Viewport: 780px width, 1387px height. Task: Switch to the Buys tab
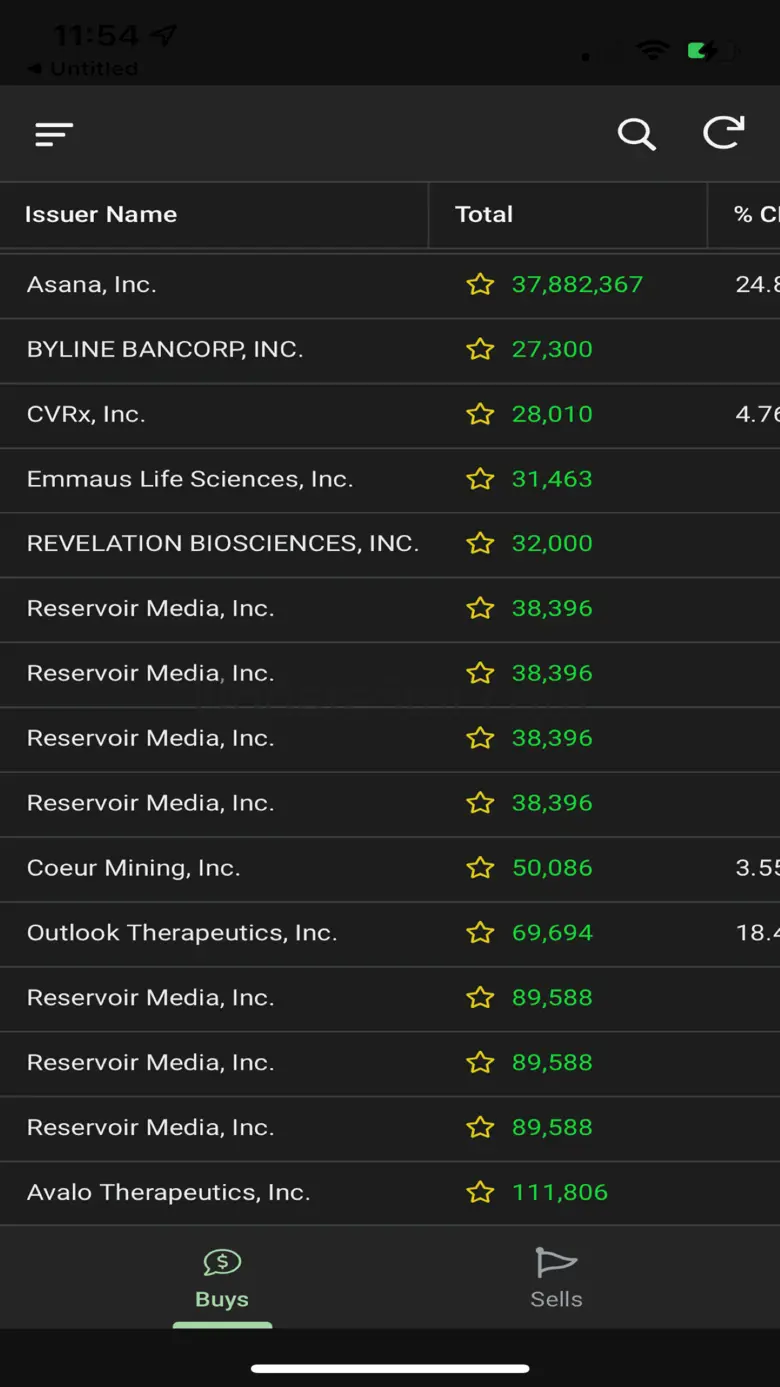point(222,1278)
